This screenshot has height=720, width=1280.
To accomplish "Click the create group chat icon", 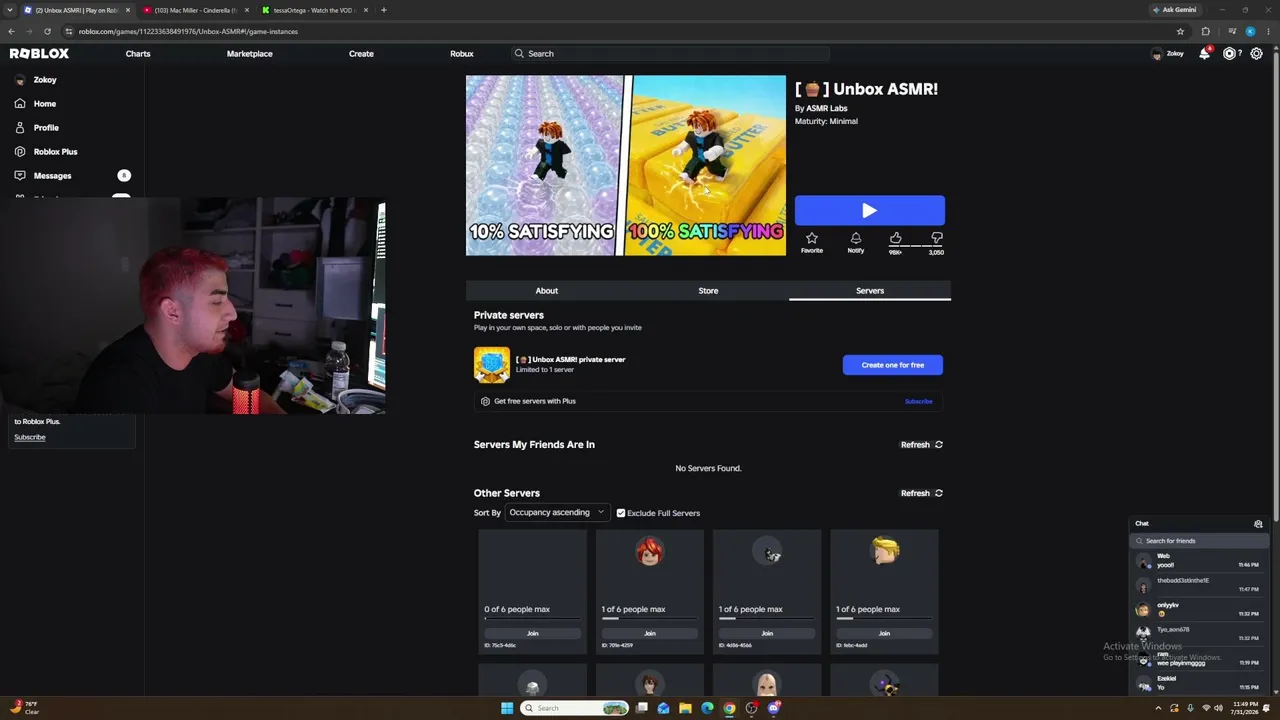I will point(1258,524).
